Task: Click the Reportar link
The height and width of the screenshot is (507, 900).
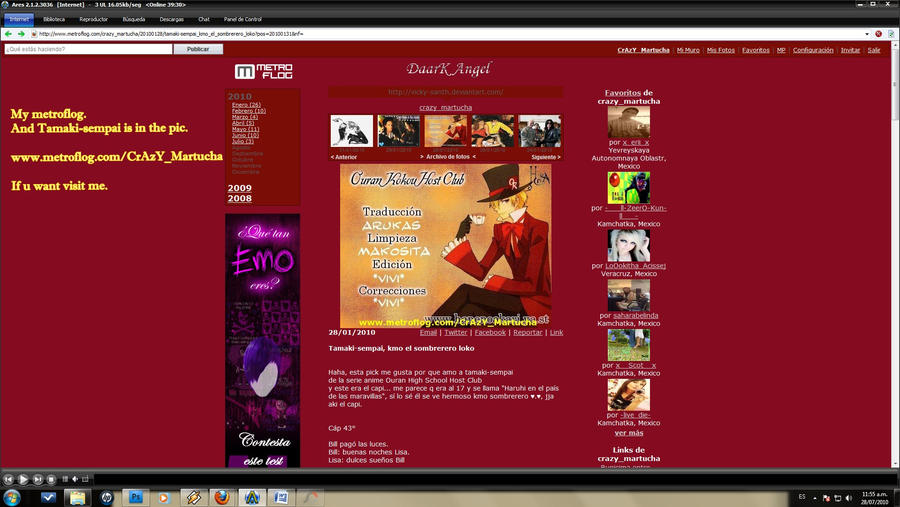Action: click(x=528, y=332)
